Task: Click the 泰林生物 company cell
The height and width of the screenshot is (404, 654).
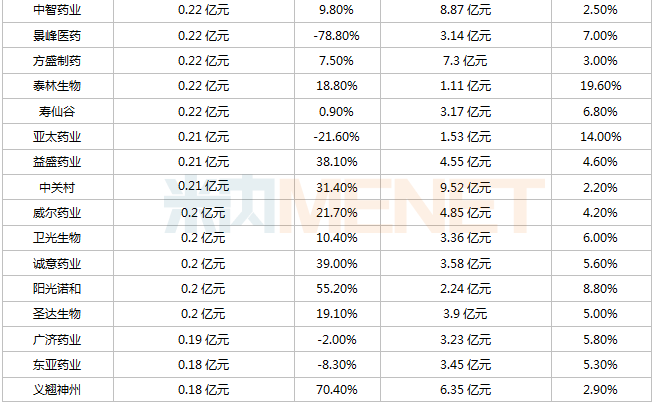Action: tap(57, 86)
